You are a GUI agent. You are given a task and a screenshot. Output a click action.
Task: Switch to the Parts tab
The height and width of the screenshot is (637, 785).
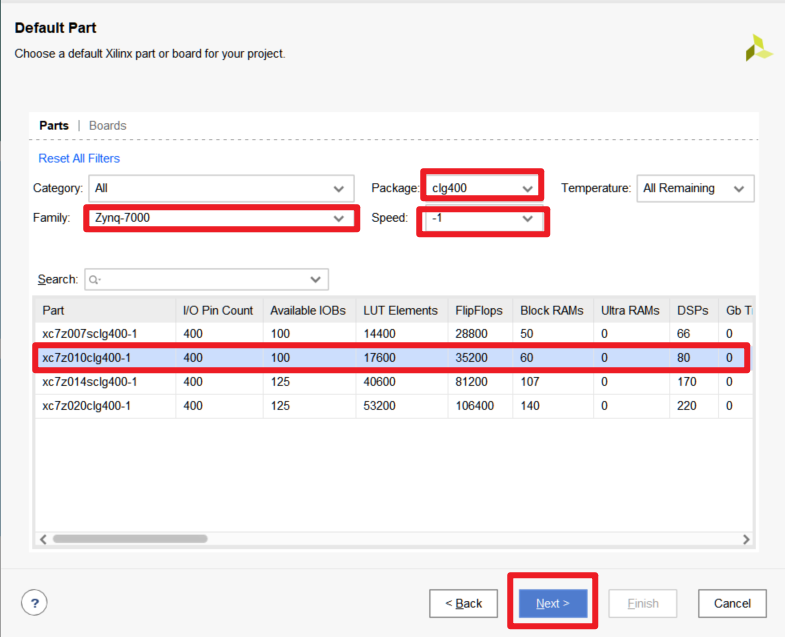[x=54, y=125]
